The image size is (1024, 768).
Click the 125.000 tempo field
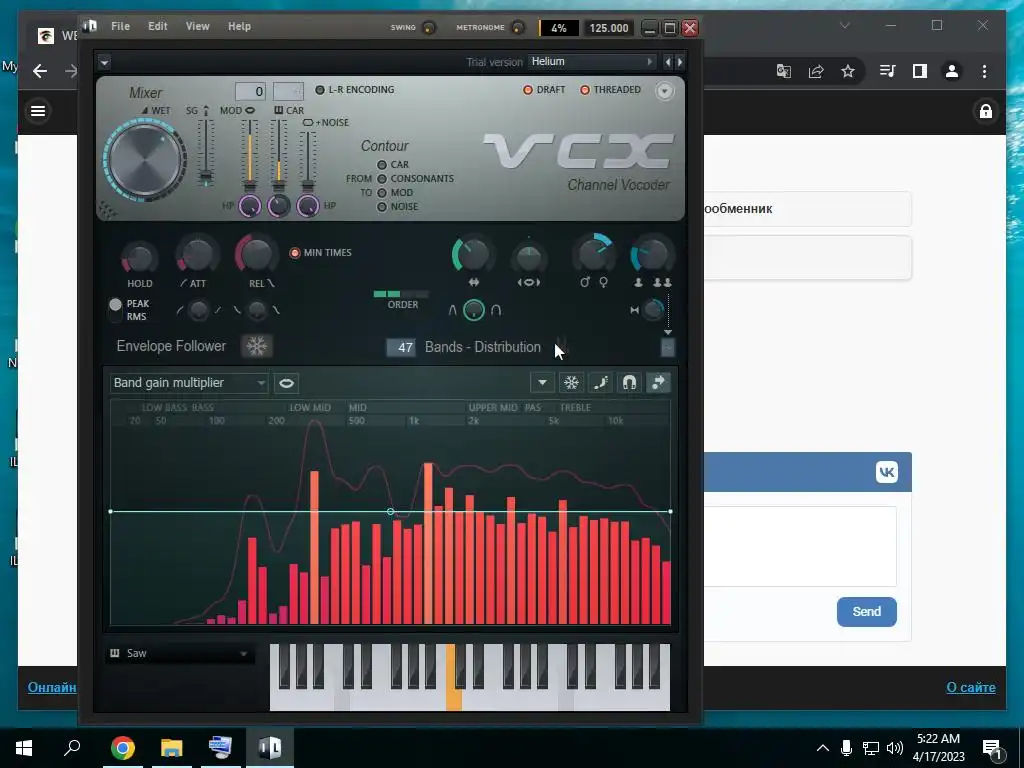tap(608, 28)
